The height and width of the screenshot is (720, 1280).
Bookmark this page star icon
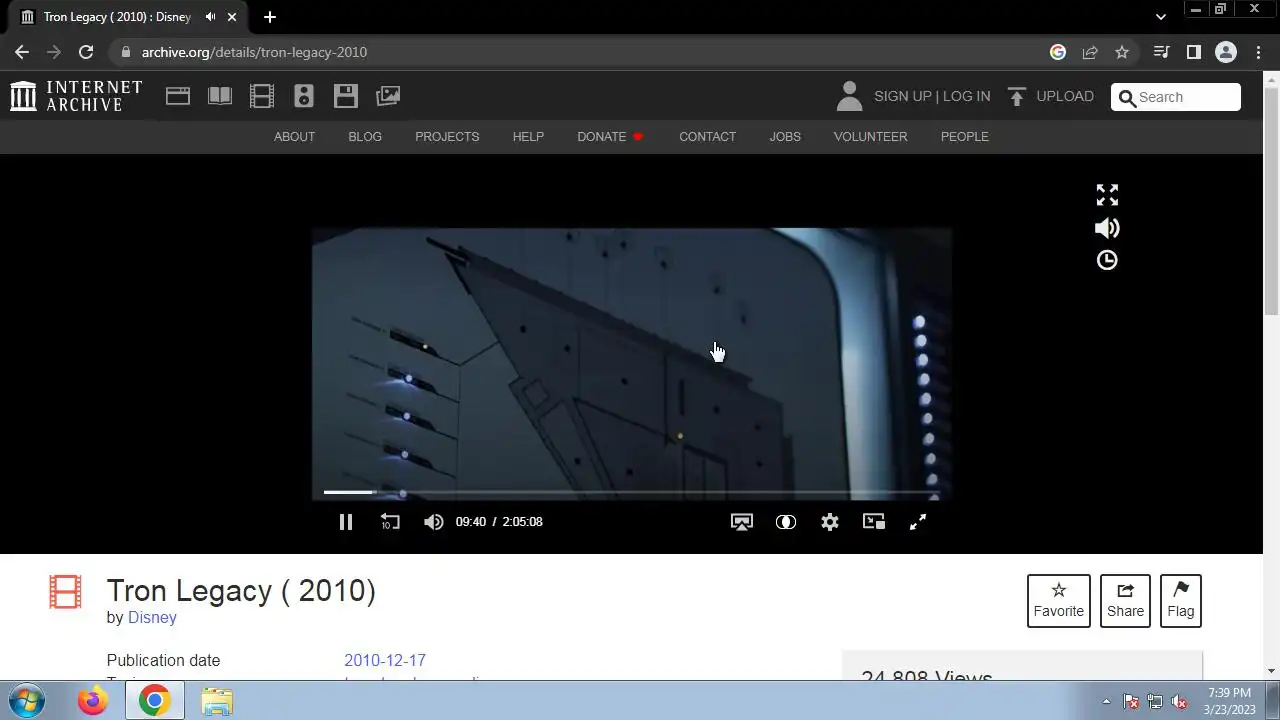pyautogui.click(x=1122, y=52)
